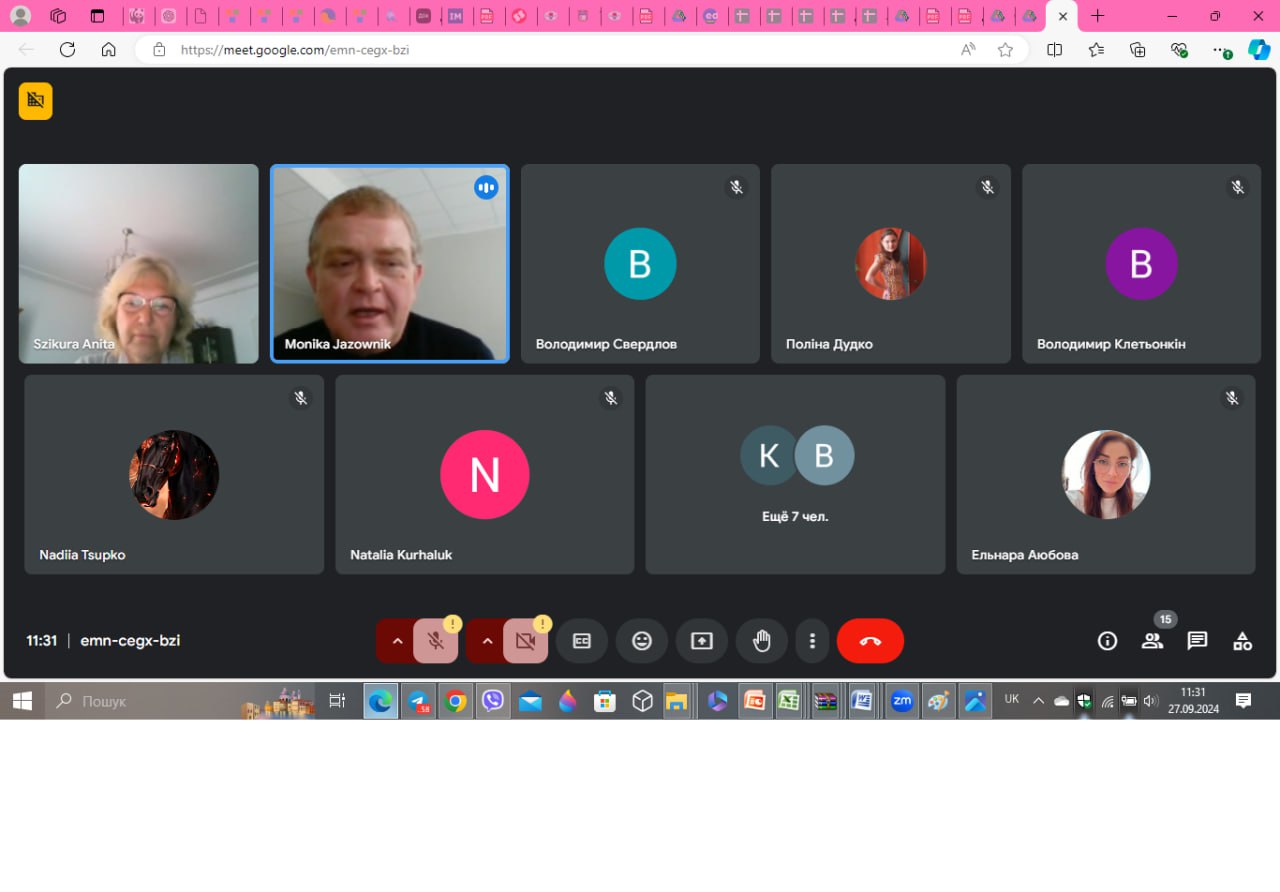Open Telegram from the taskbar

[x=418, y=701]
